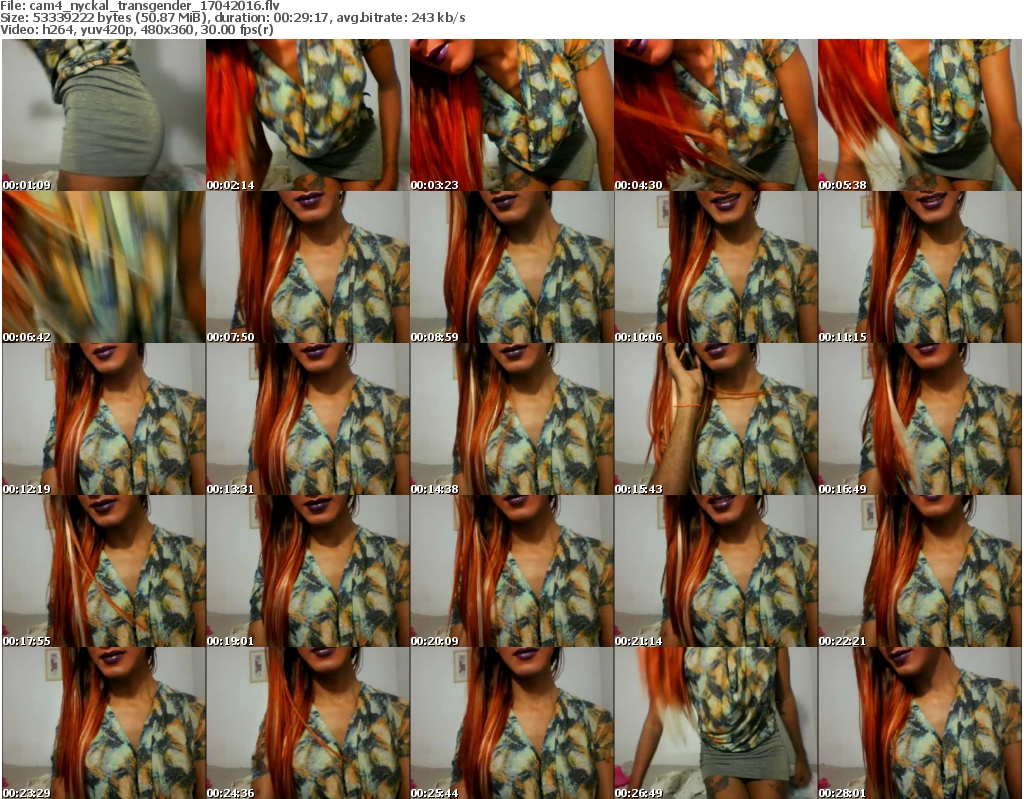Pick the standing frame stamped 00:26:49

coord(715,723)
